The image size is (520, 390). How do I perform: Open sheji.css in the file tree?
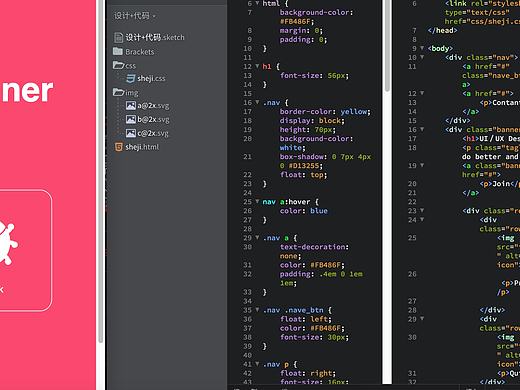point(151,78)
